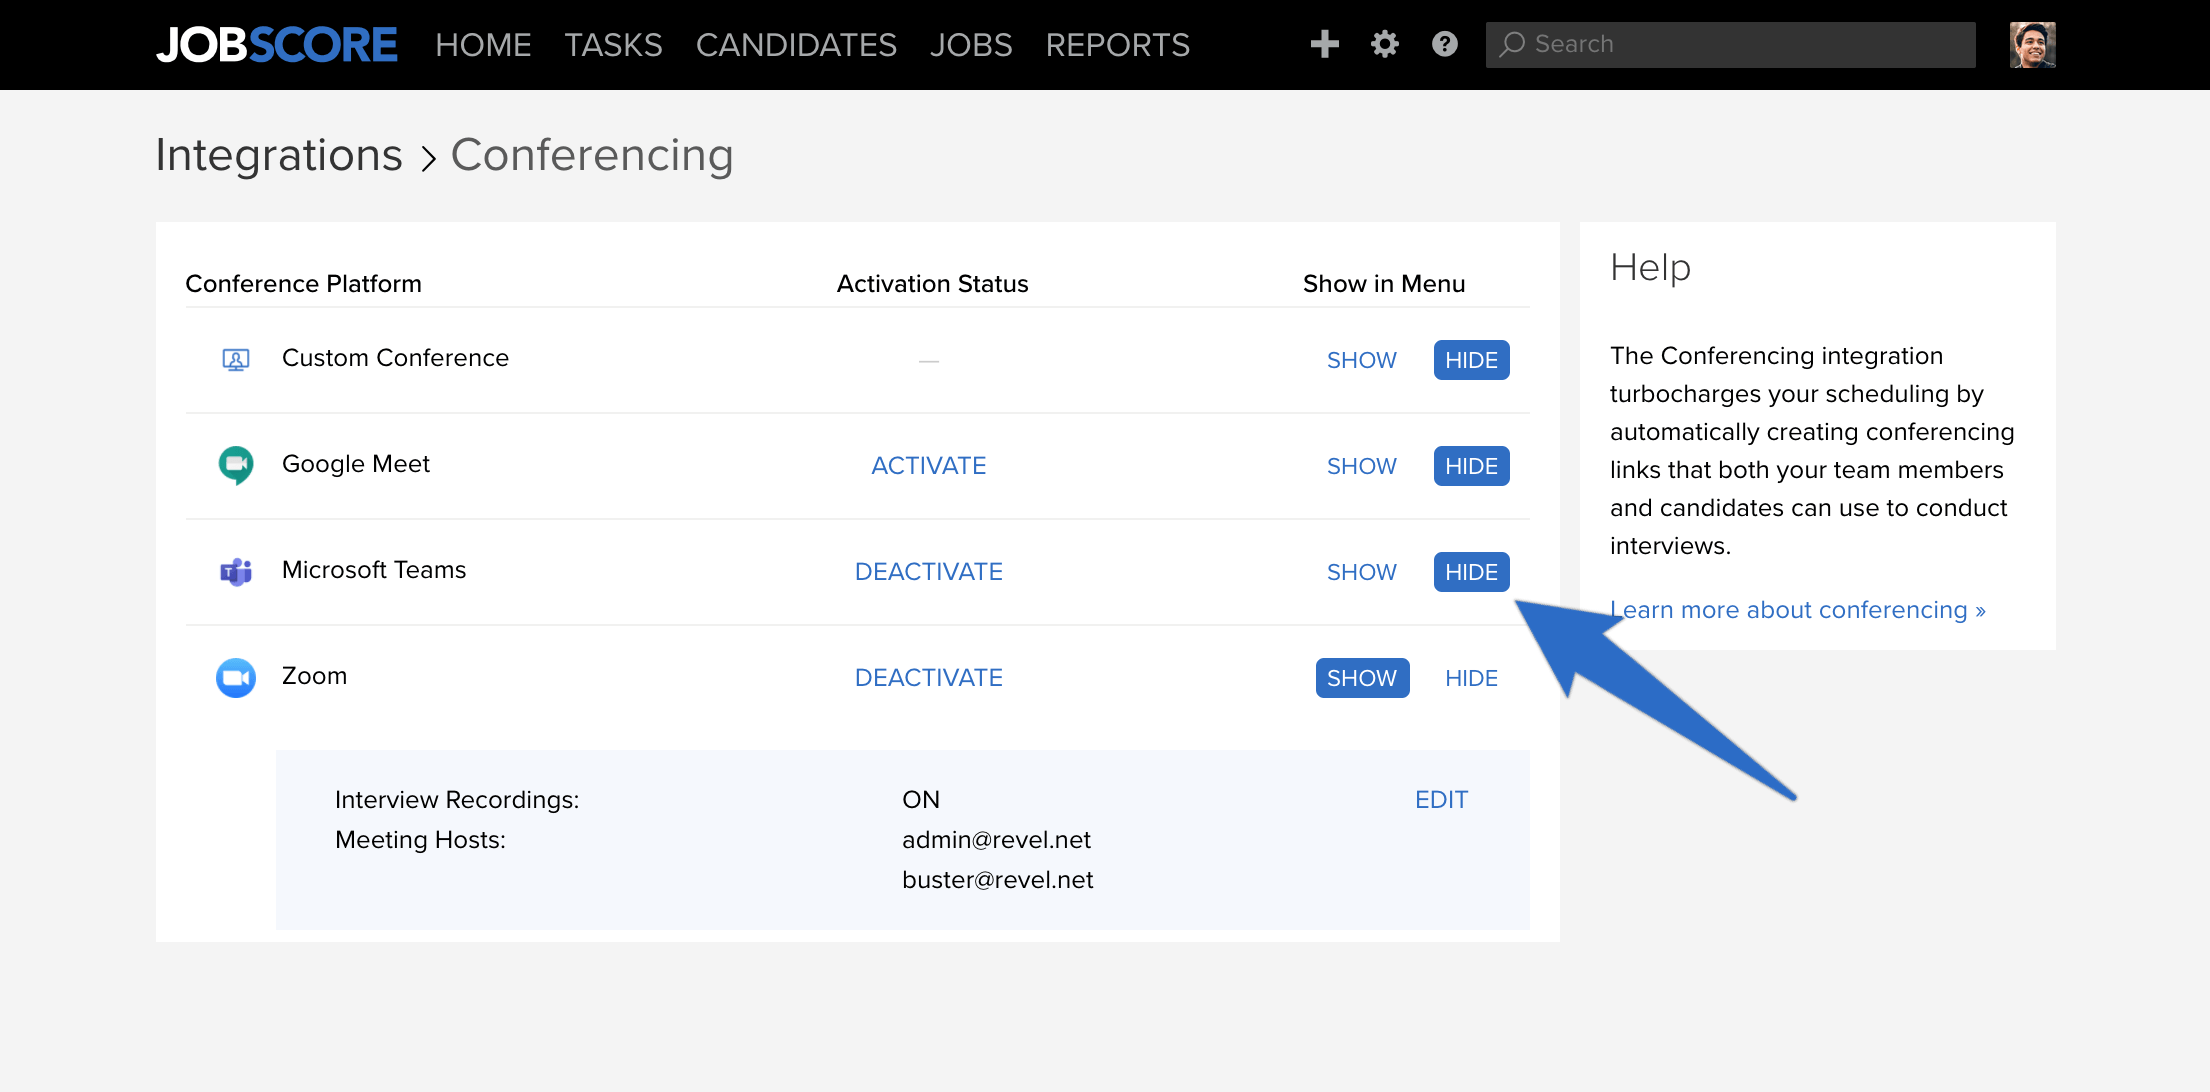The image size is (2210, 1092).
Task: Activate Google Meet integration
Action: coord(929,466)
